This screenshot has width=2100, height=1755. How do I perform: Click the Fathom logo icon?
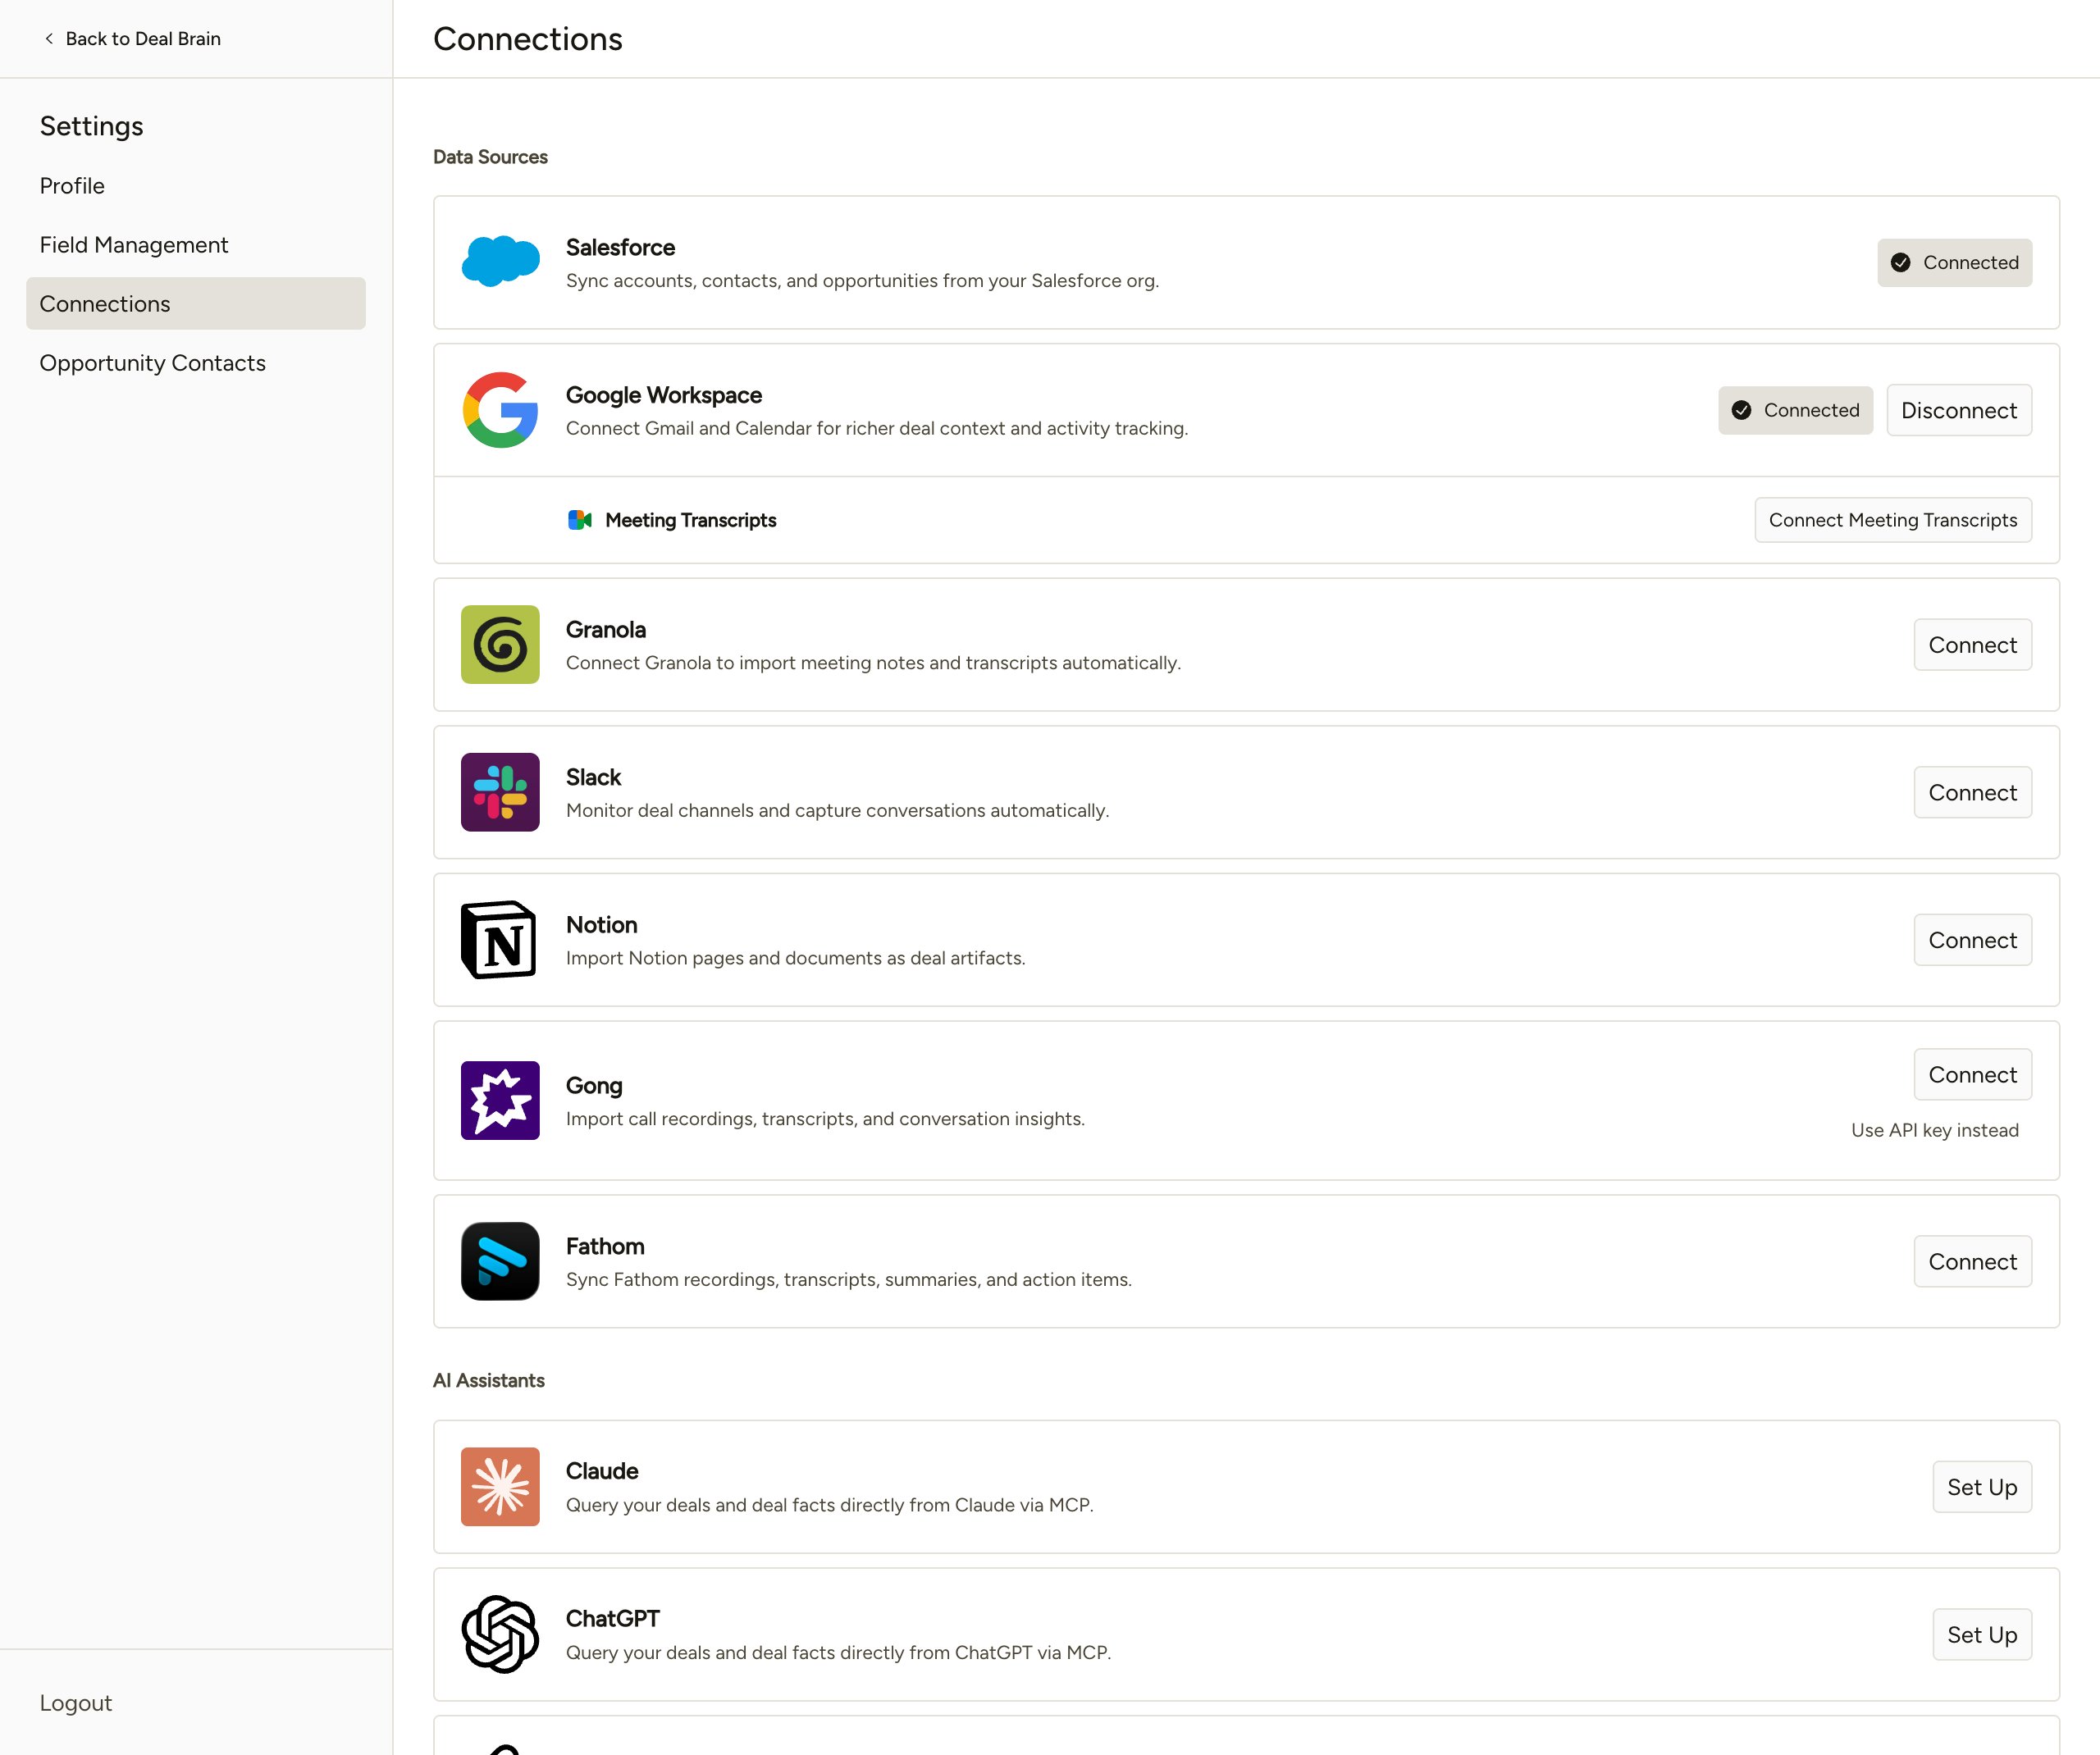500,1261
